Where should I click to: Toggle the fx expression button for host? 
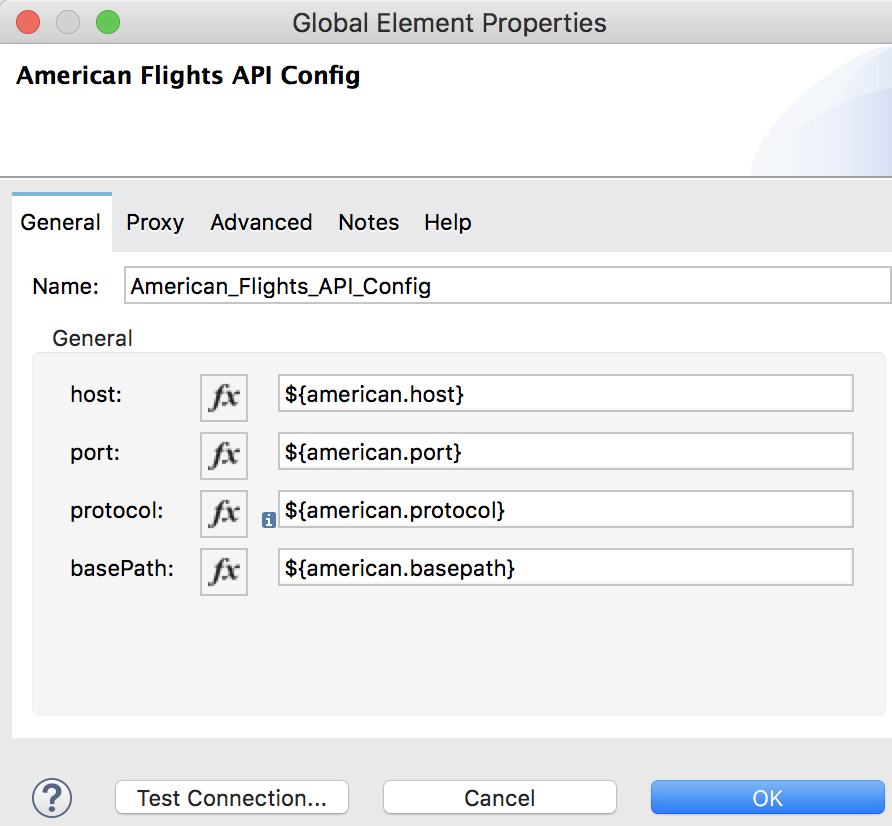[x=224, y=397]
